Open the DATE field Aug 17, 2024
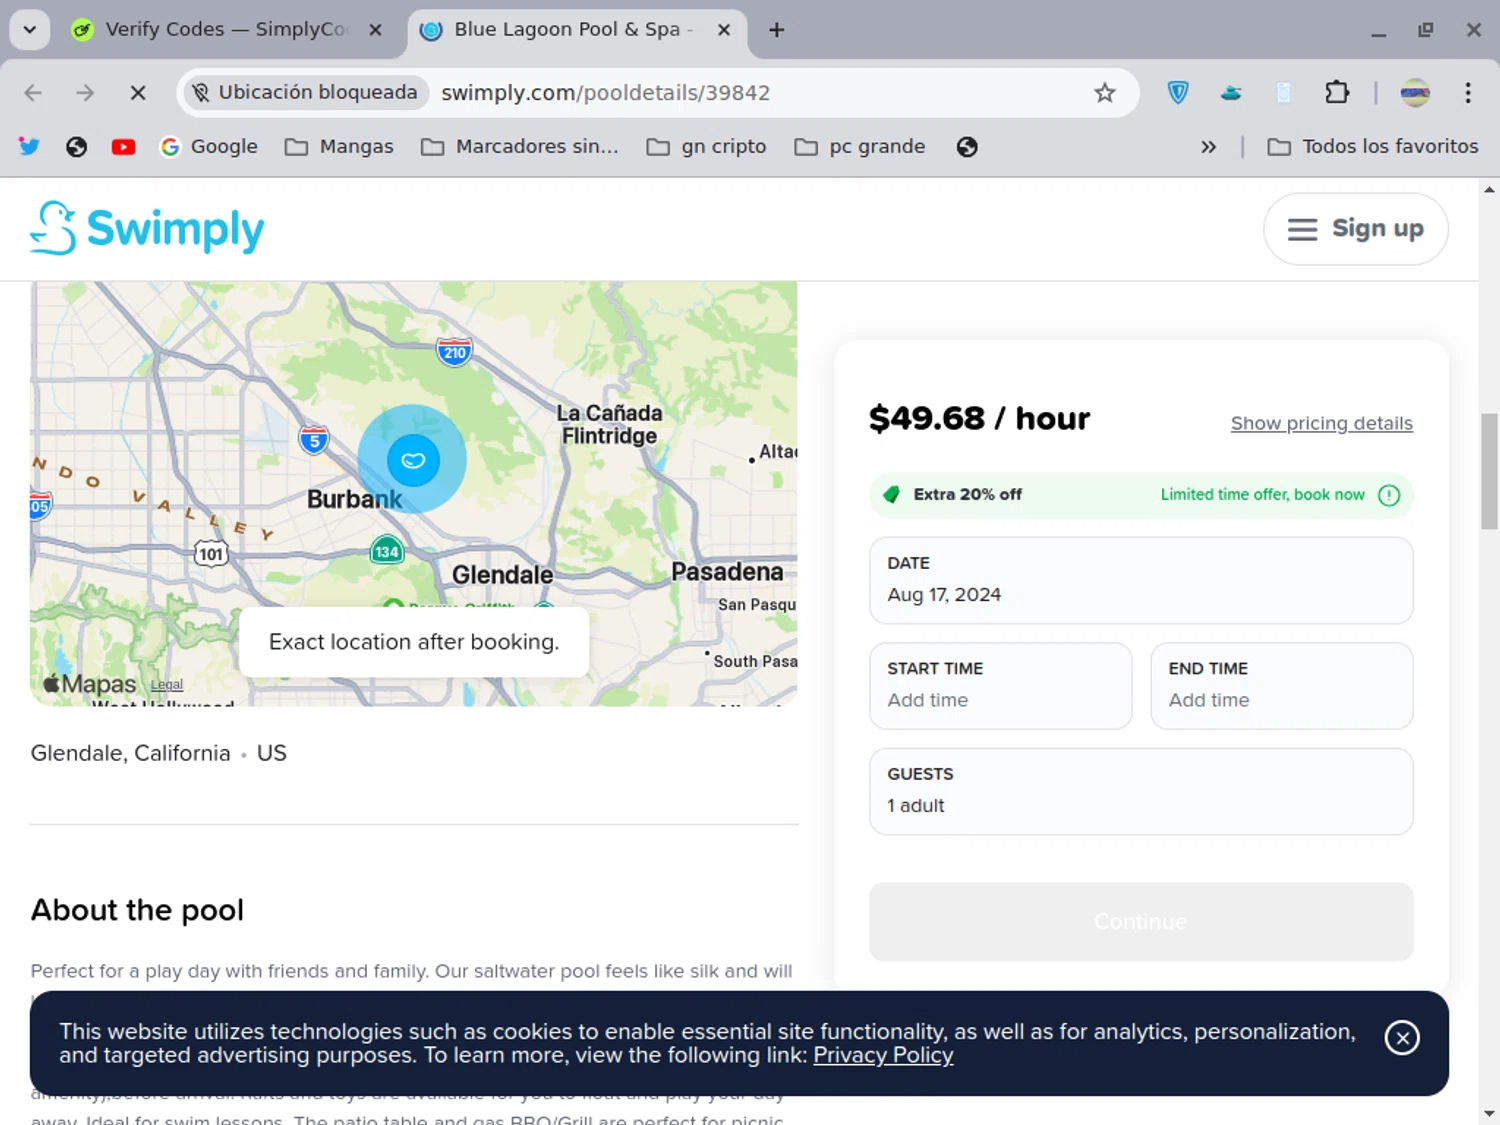This screenshot has height=1125, width=1500. [1141, 580]
